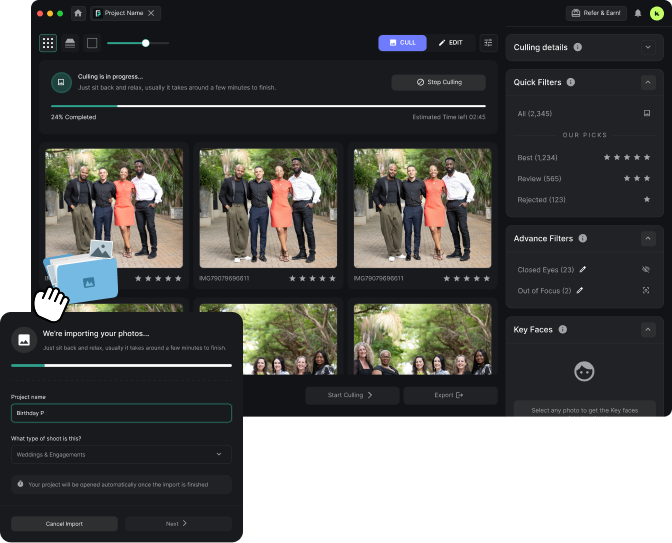The image size is (672, 543).
Task: Adjust the thumbnail size slider
Action: click(146, 43)
